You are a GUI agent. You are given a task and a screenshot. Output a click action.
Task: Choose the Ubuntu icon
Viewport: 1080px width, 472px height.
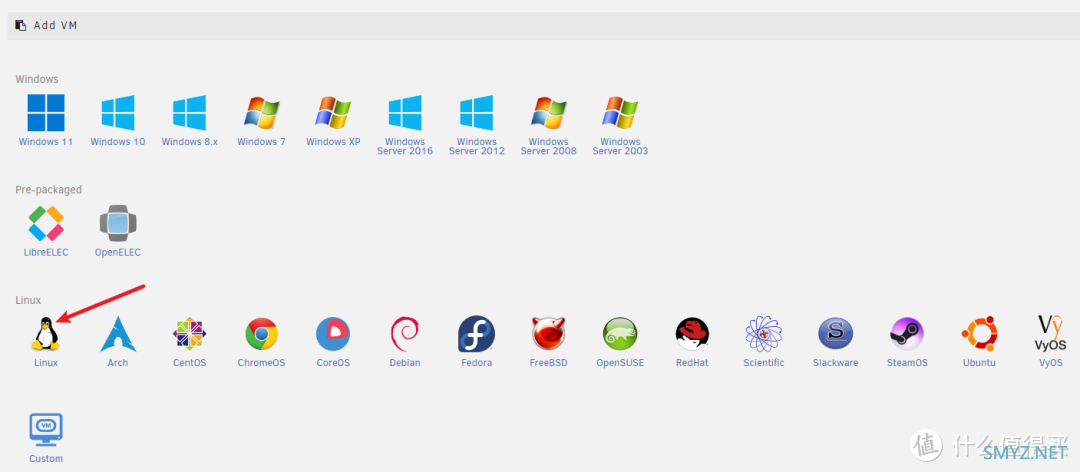(x=979, y=334)
